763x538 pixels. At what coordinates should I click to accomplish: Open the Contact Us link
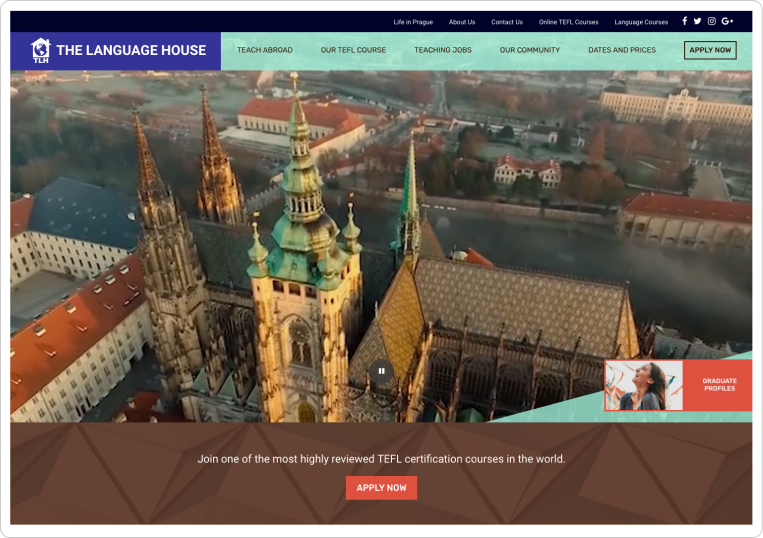(507, 22)
